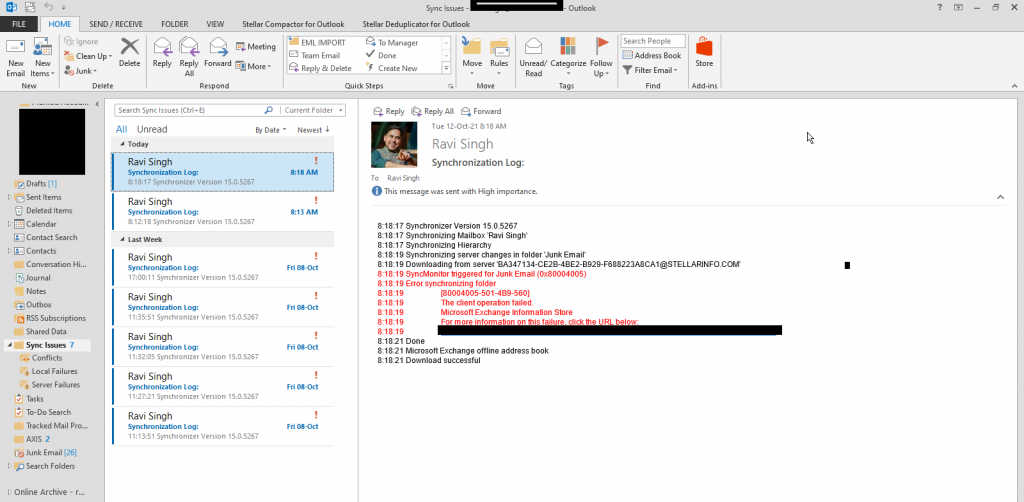The width and height of the screenshot is (1024, 502).
Task: Click the Search People field
Action: pyautogui.click(x=653, y=41)
